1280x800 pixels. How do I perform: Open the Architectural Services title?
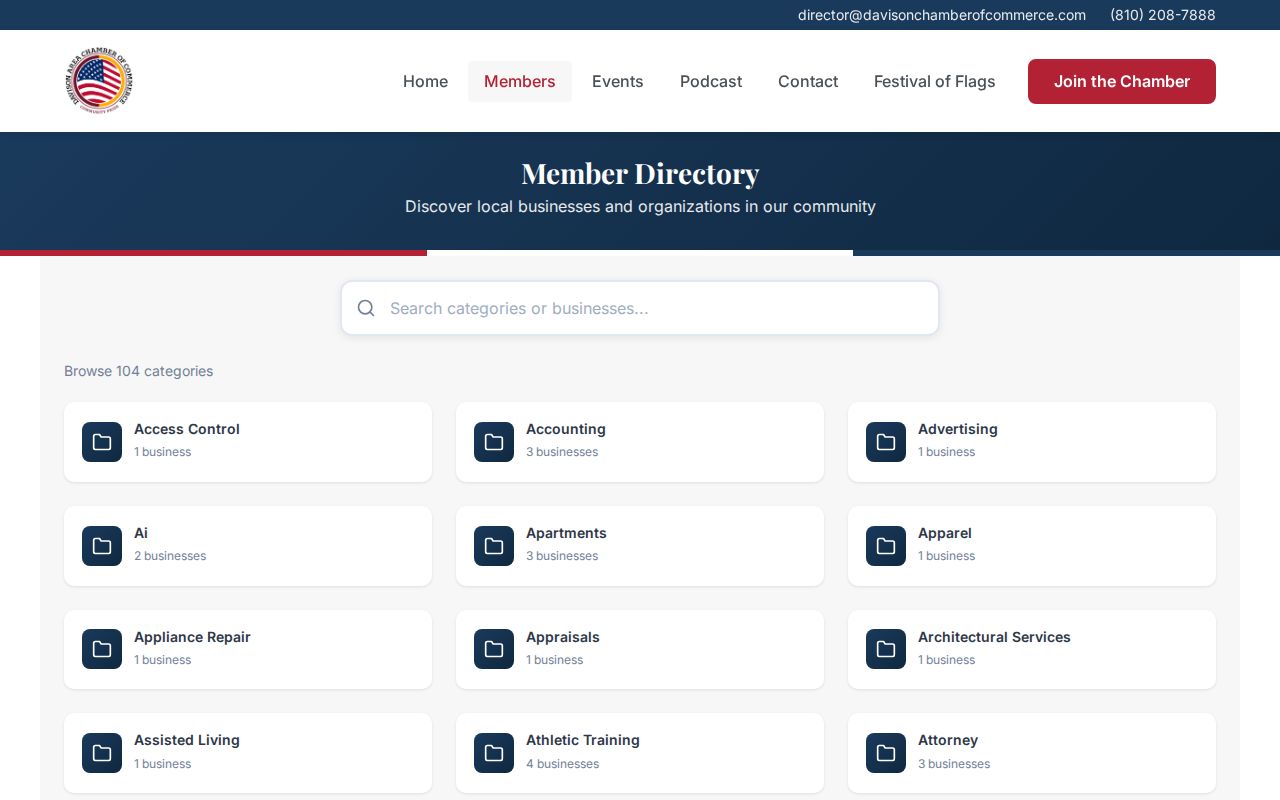tap(994, 637)
